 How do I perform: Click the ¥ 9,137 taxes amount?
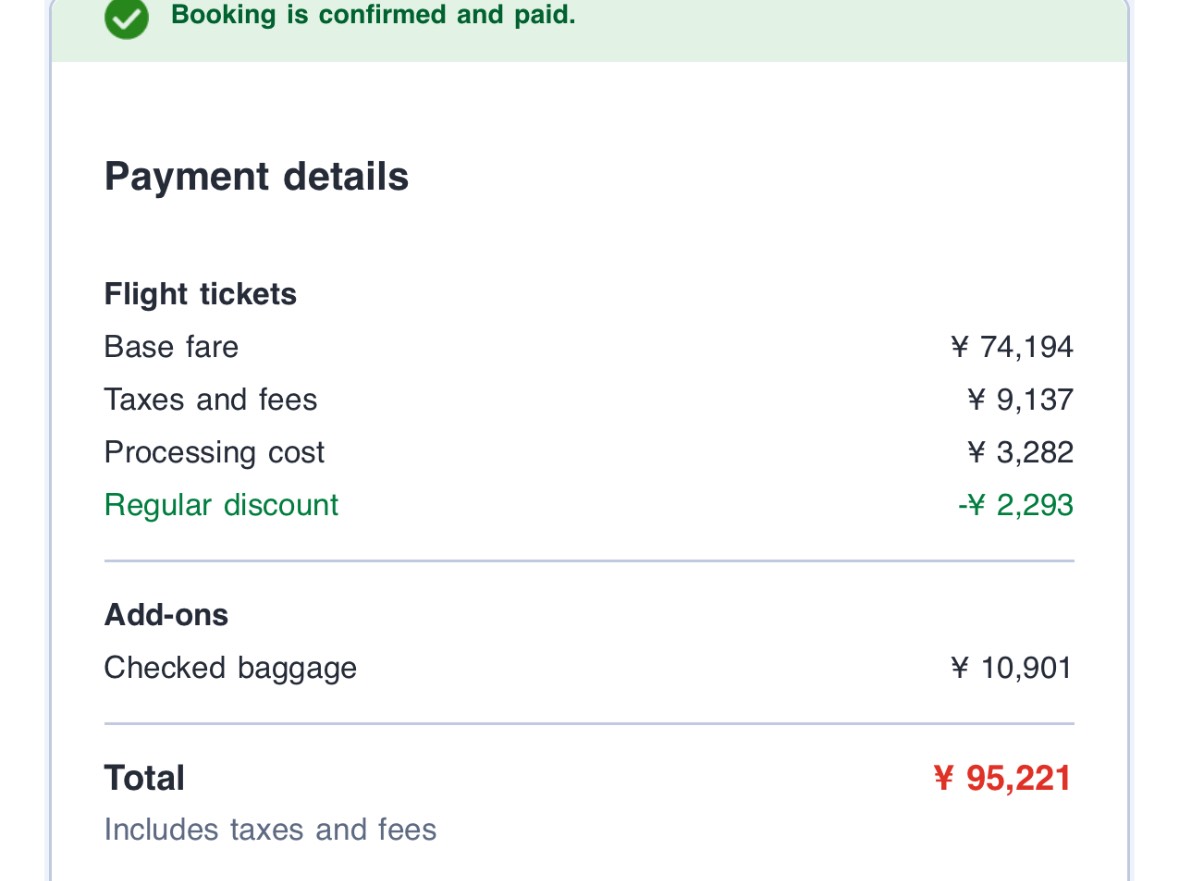pyautogui.click(x=1020, y=400)
